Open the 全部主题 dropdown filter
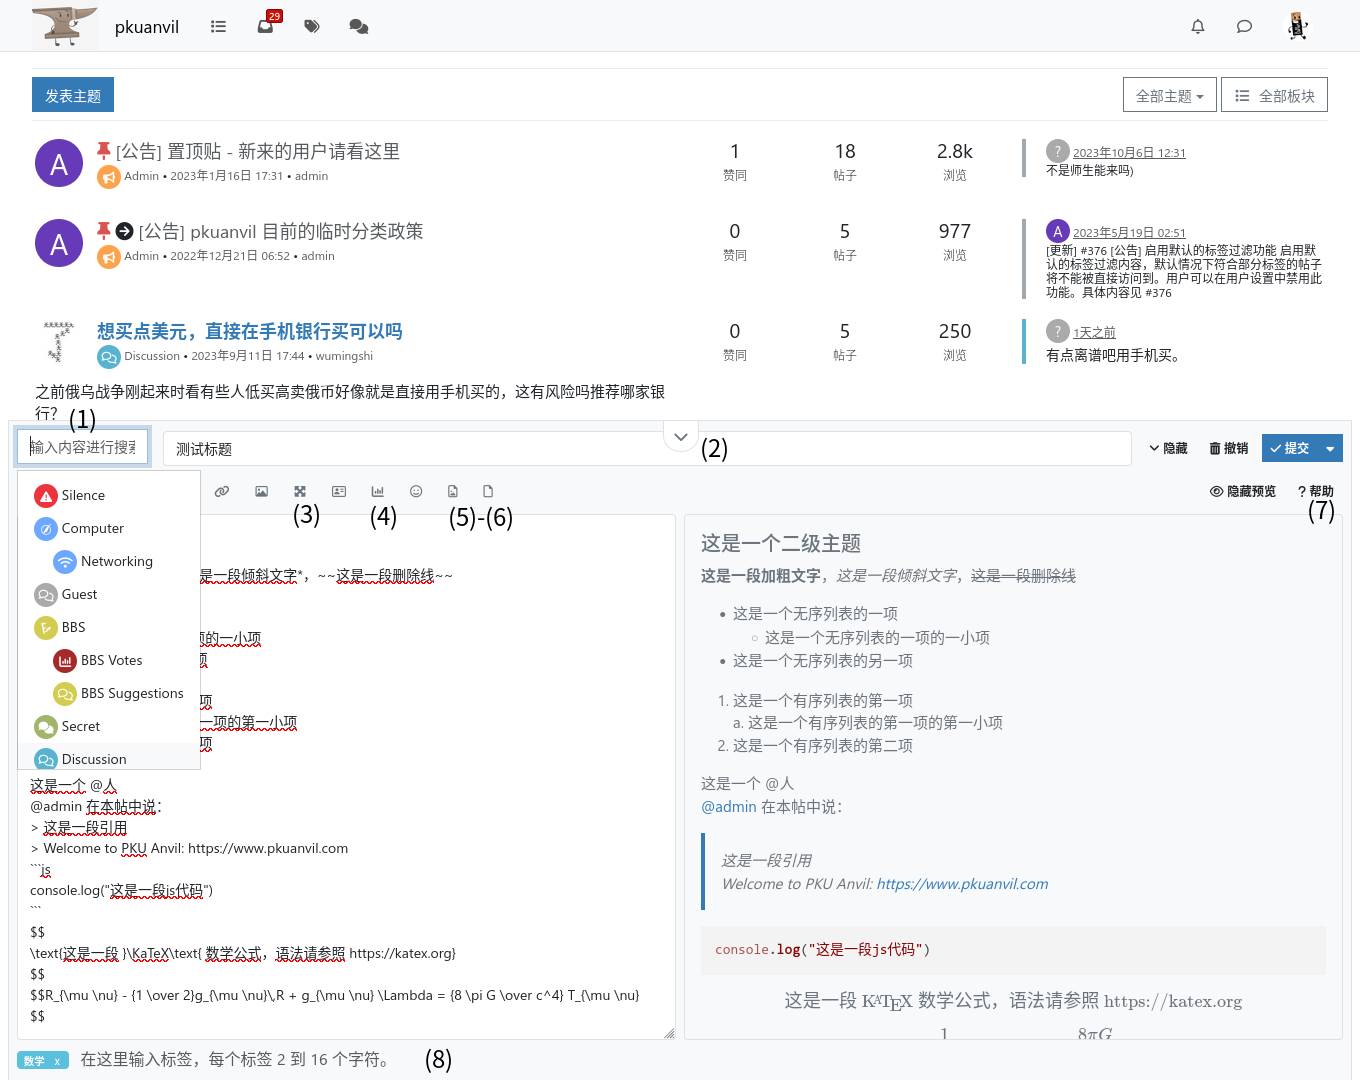This screenshot has width=1360, height=1080. point(1169,96)
